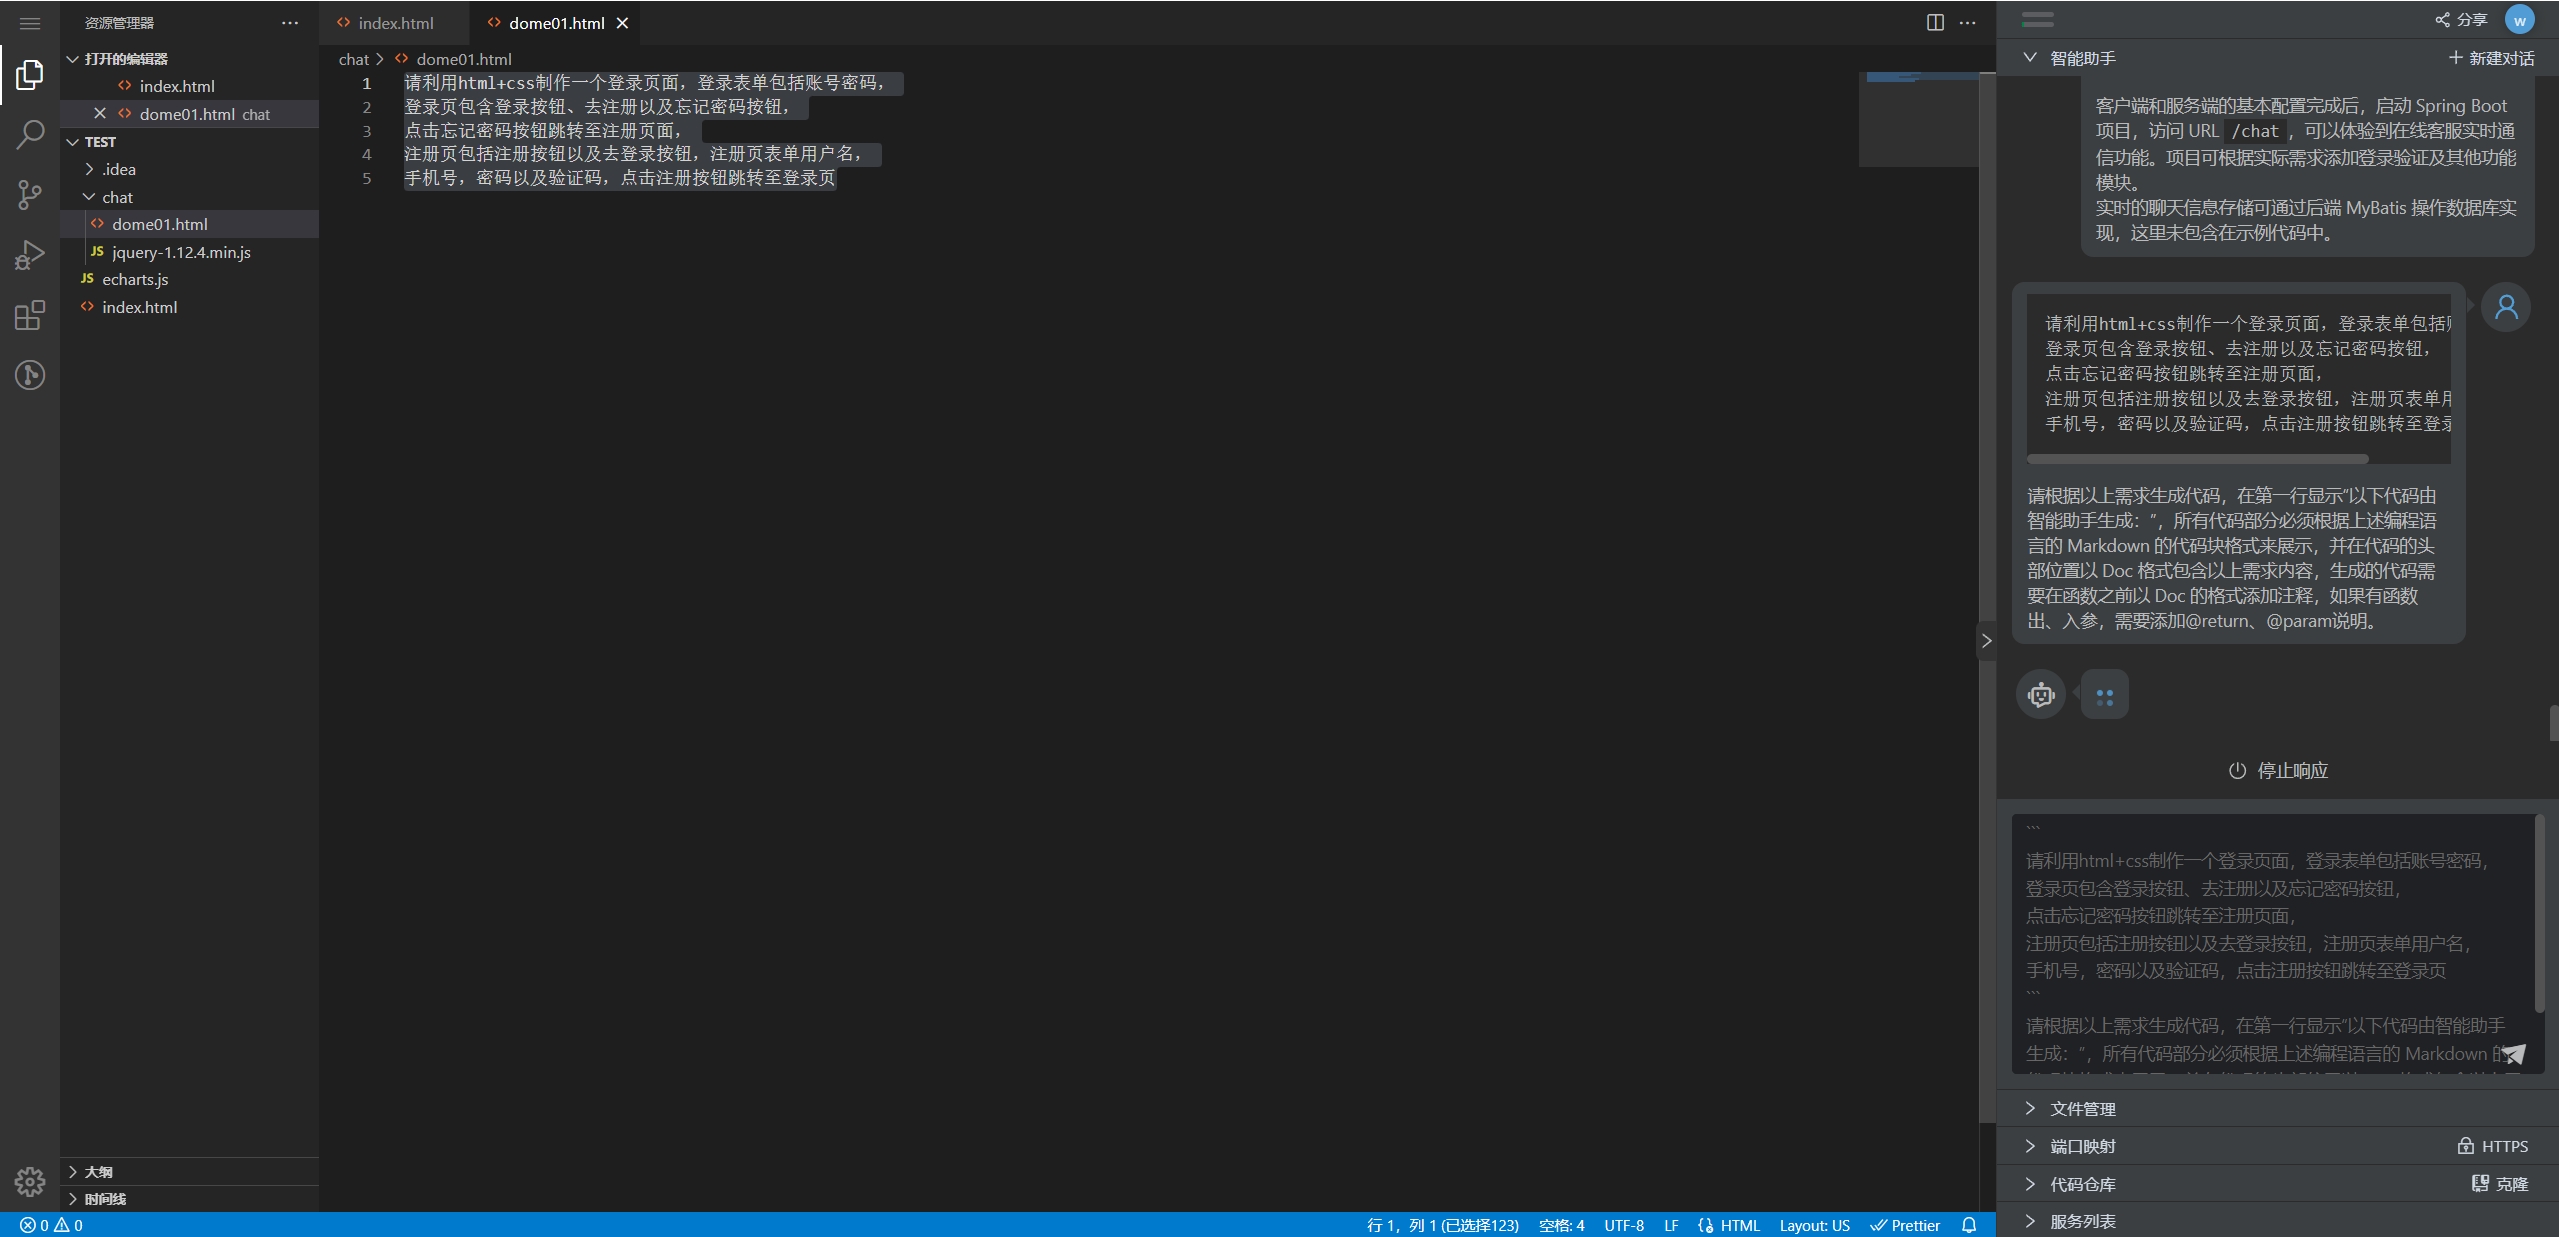Click the editor minimap
2559x1237 pixels.
pyautogui.click(x=1918, y=118)
